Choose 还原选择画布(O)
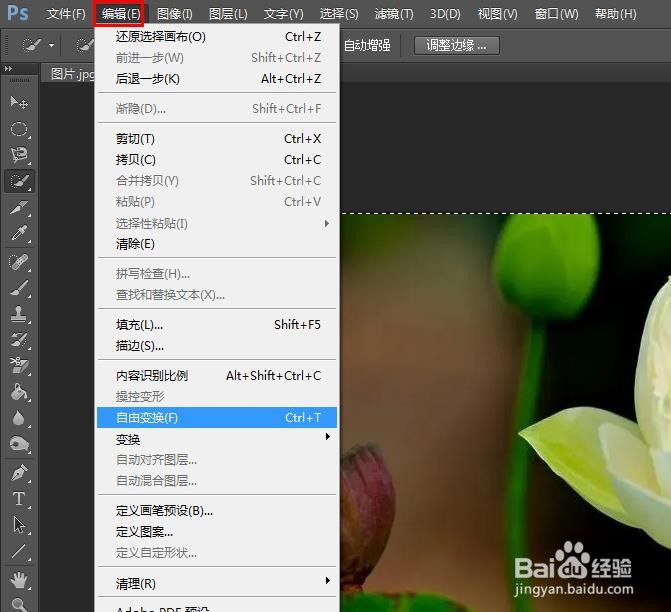This screenshot has height=612, width=671. 217,37
